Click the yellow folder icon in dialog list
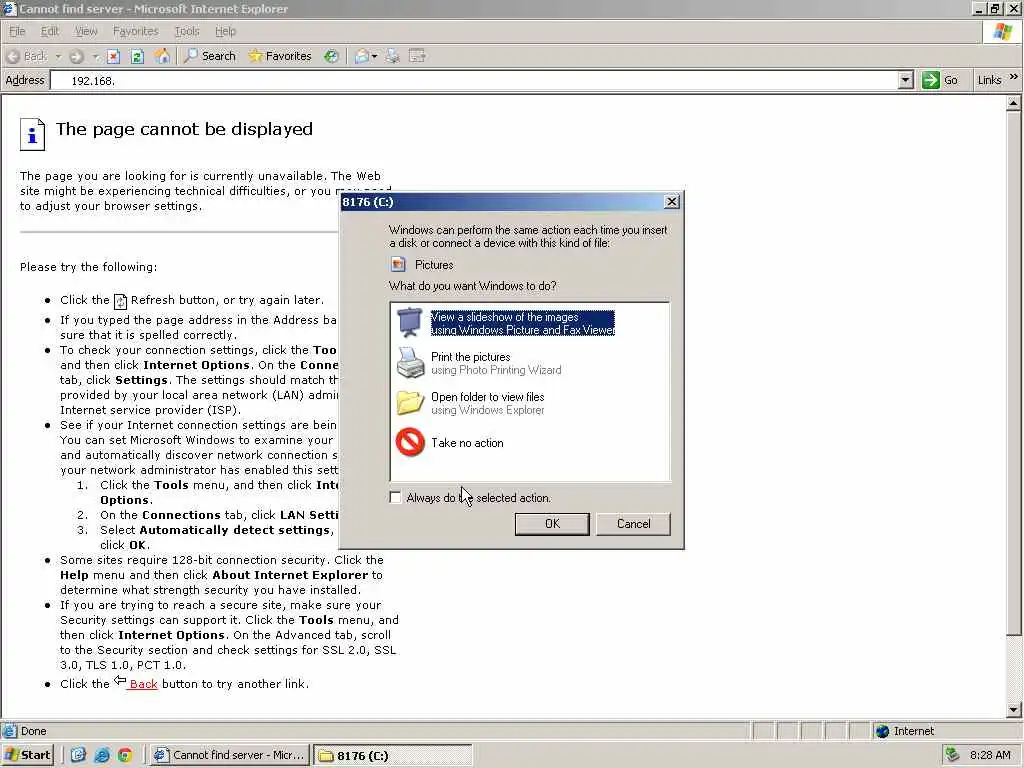 [x=410, y=402]
